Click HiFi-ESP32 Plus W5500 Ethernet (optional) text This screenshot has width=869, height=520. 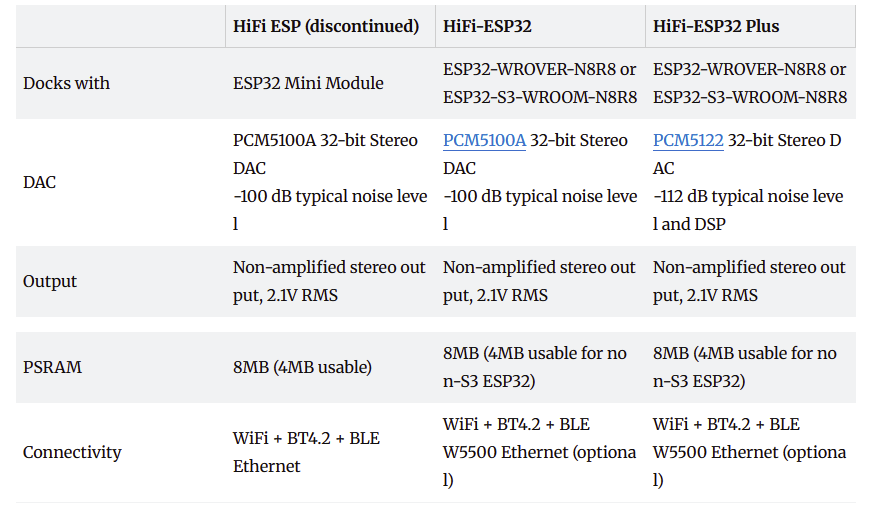(x=749, y=453)
